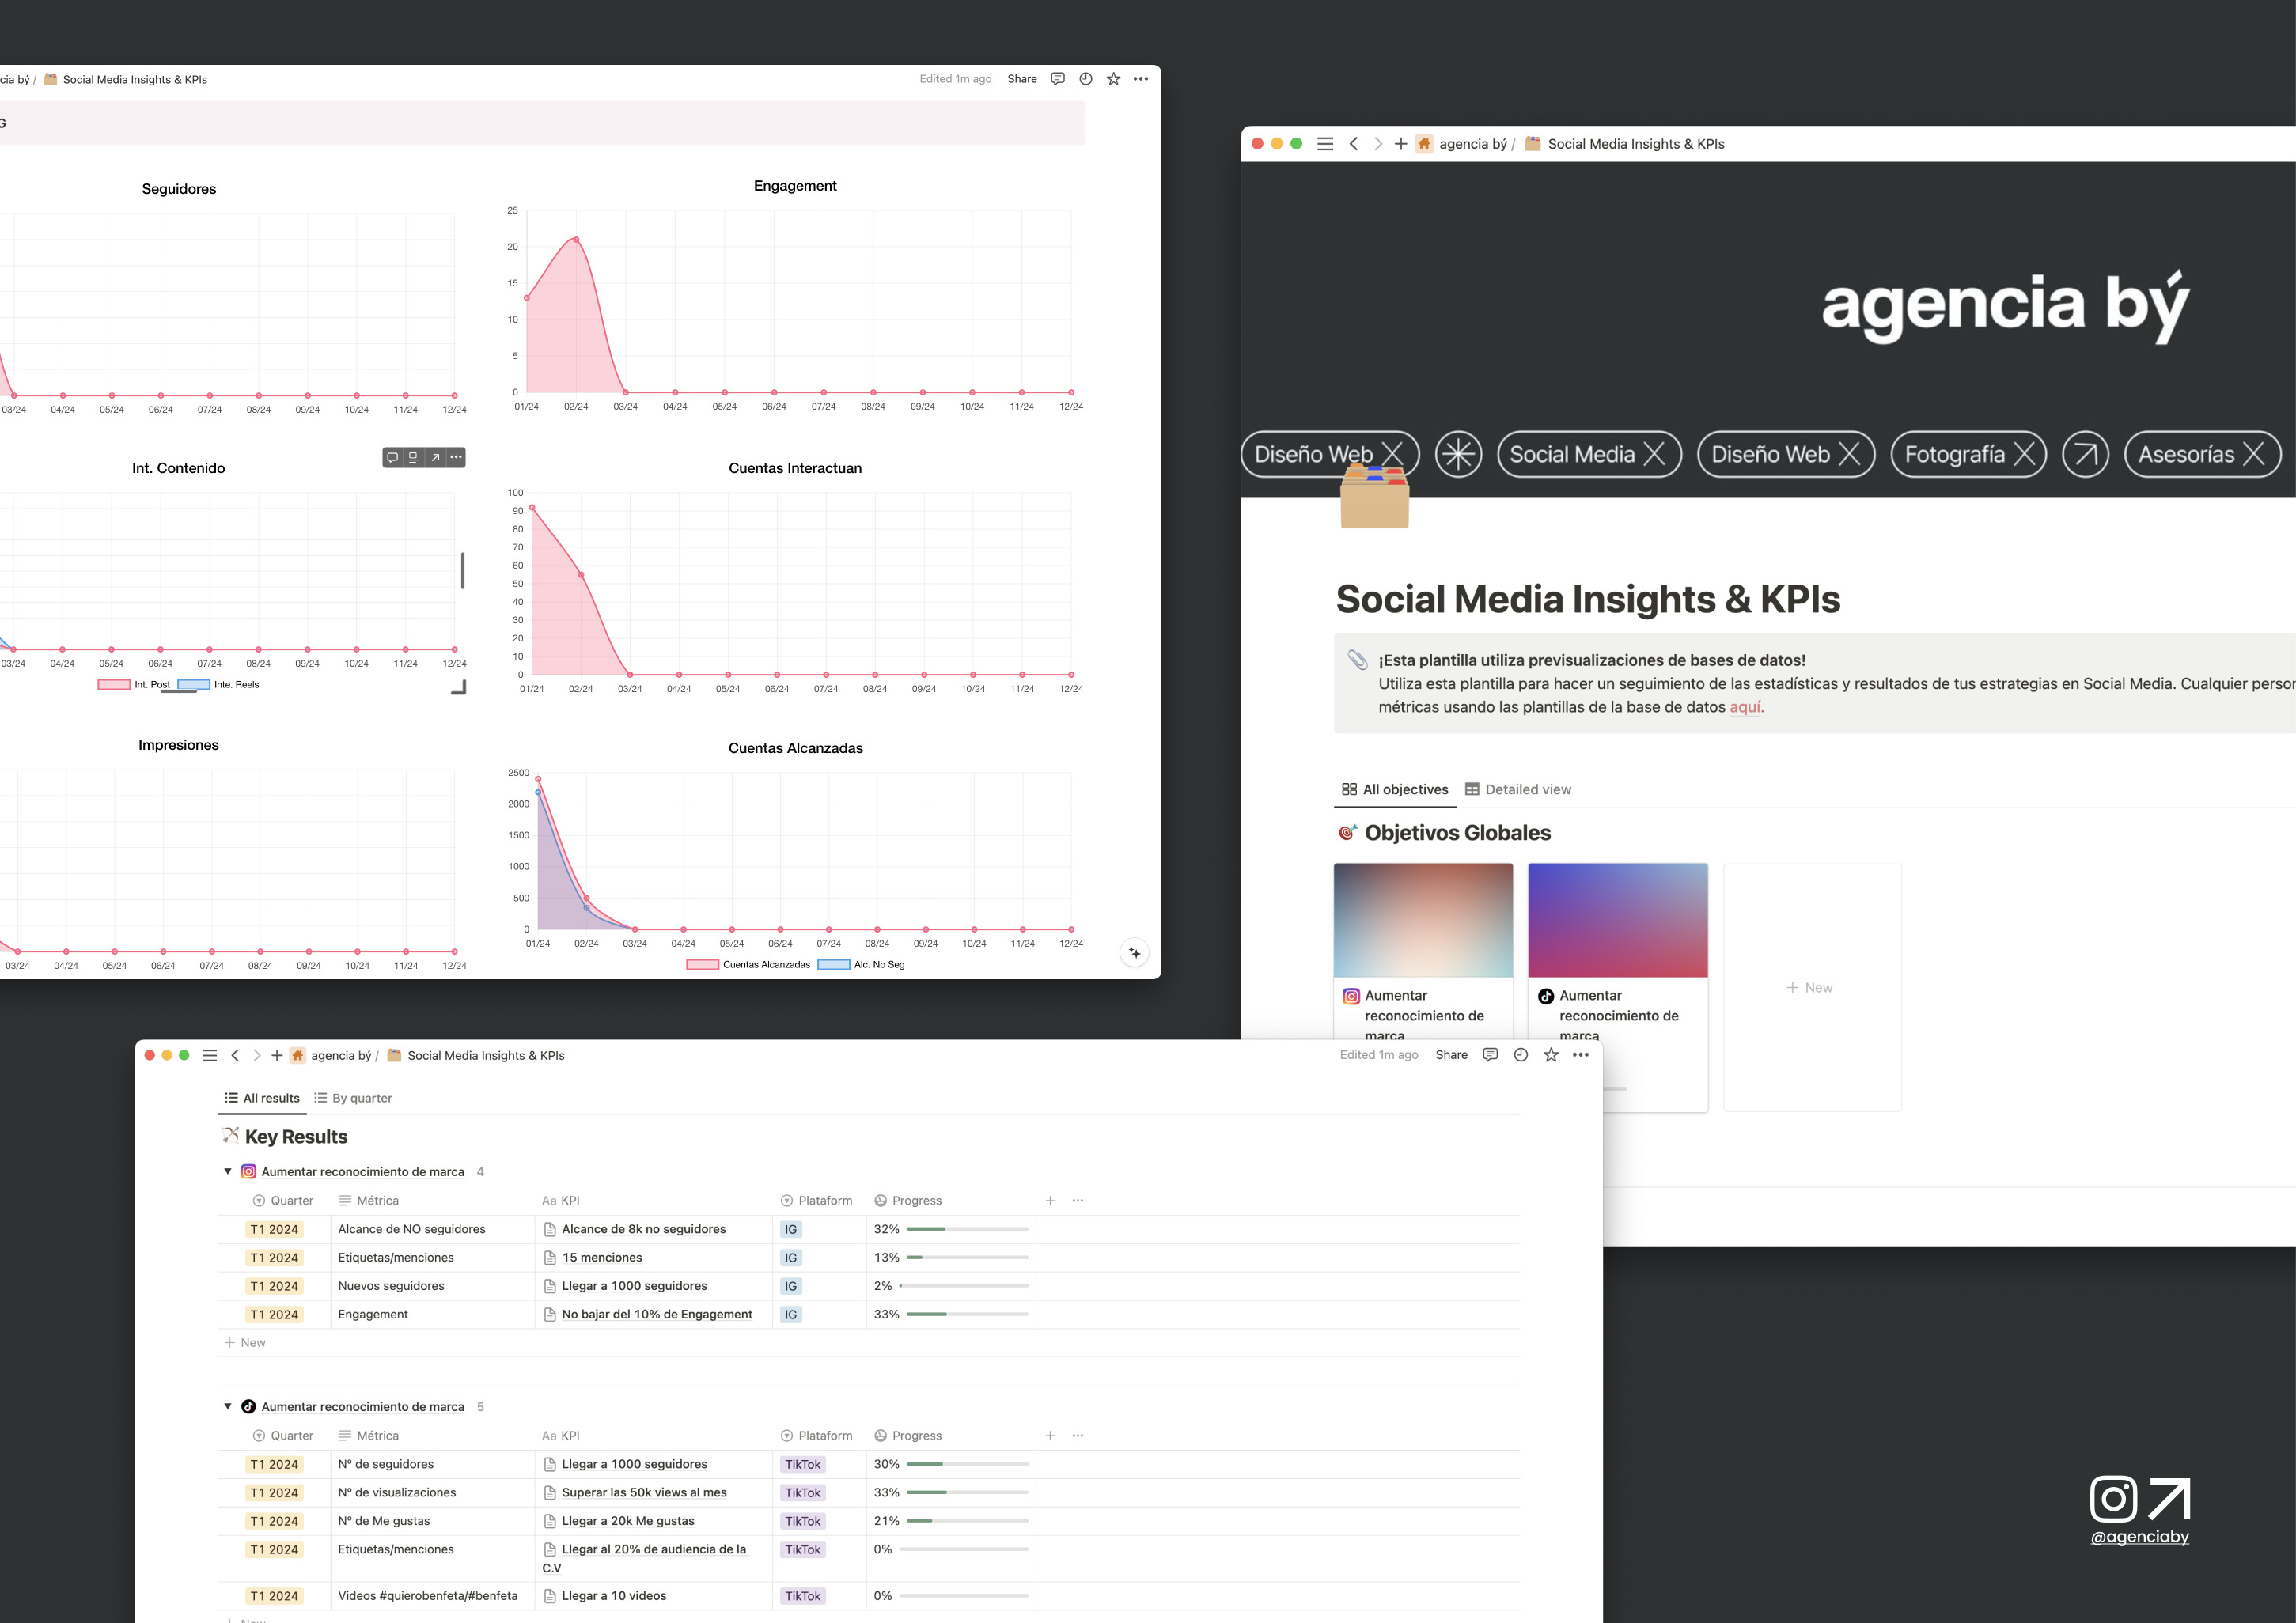Screen dimensions: 2296x1623
Task: Collapse the Instagram Aumentar reconocimiento de marca group
Action: [228, 1171]
